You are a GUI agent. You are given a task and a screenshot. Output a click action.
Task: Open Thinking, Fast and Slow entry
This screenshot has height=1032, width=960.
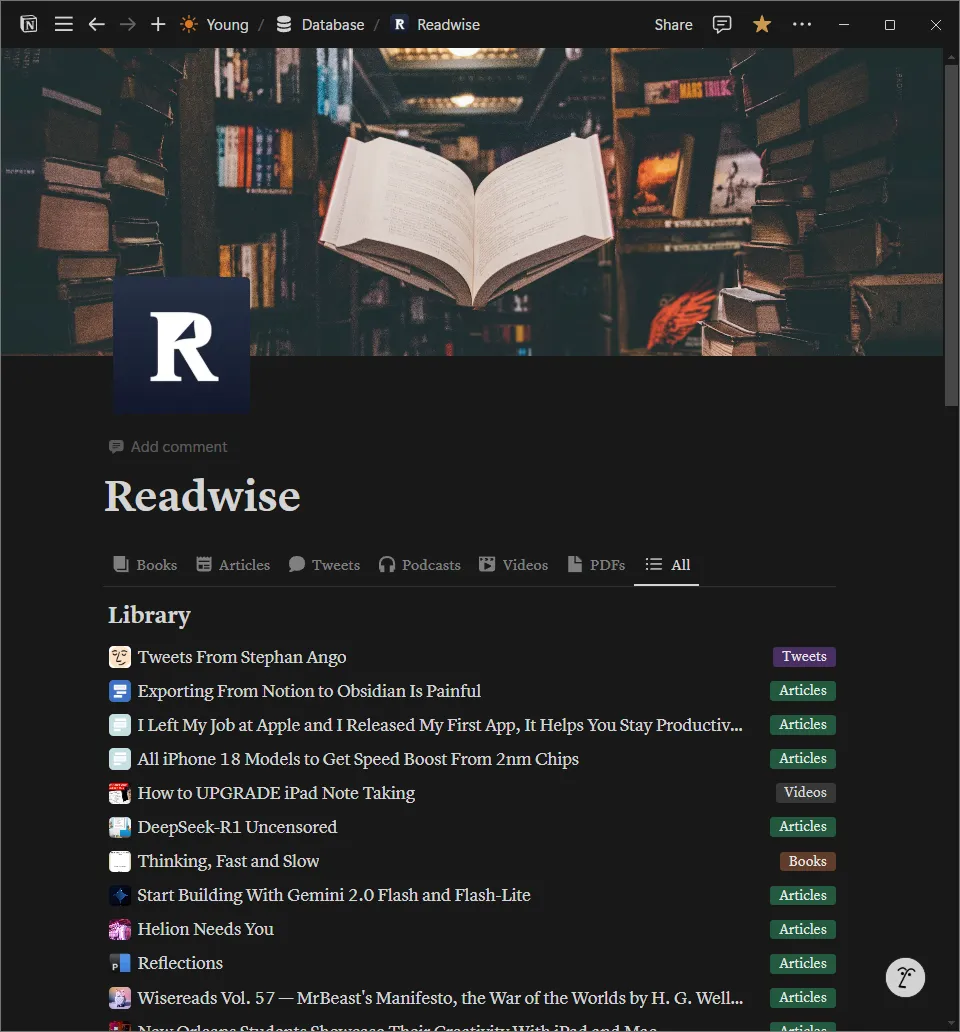pos(228,861)
